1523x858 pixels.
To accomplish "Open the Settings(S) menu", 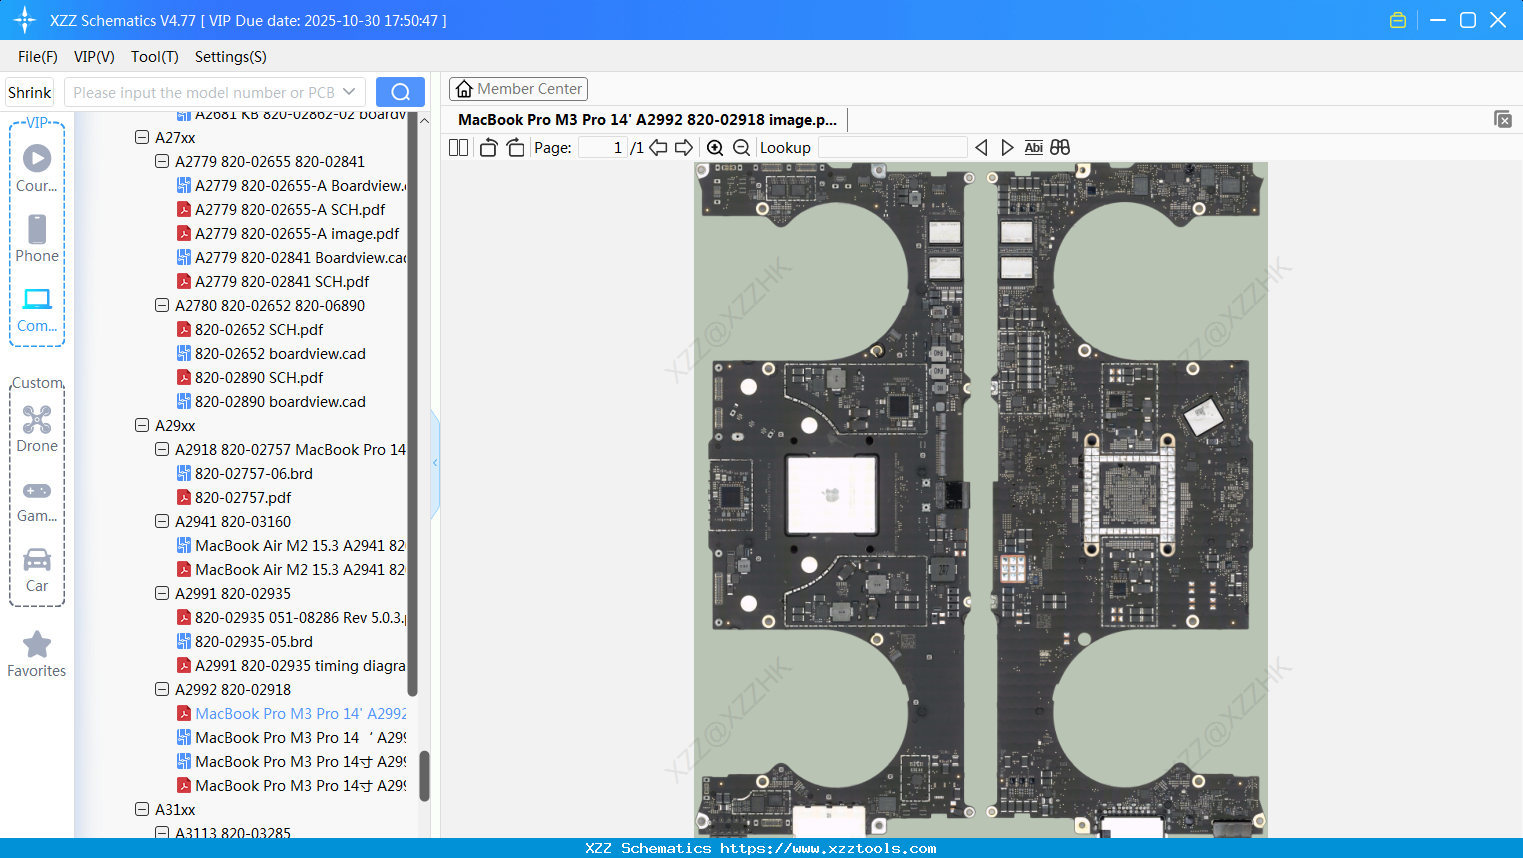I will click(x=230, y=57).
